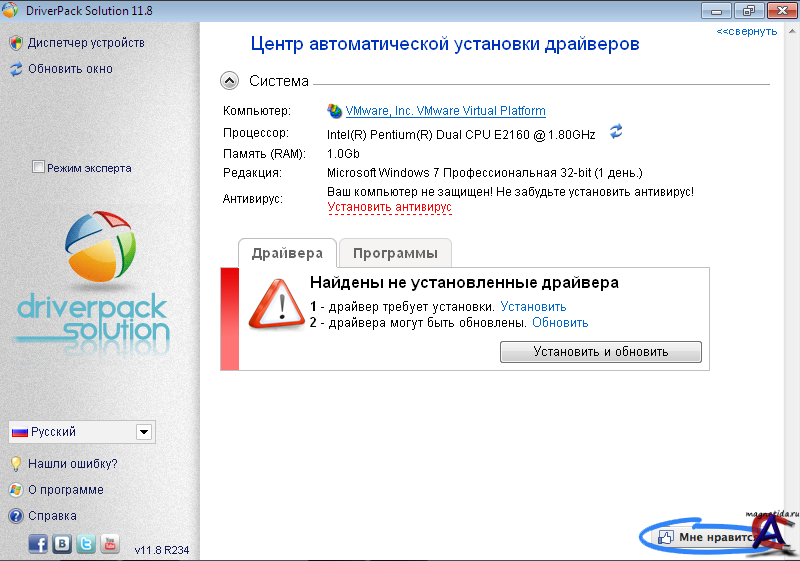Click the <<свернуть collapse link

click(x=746, y=31)
